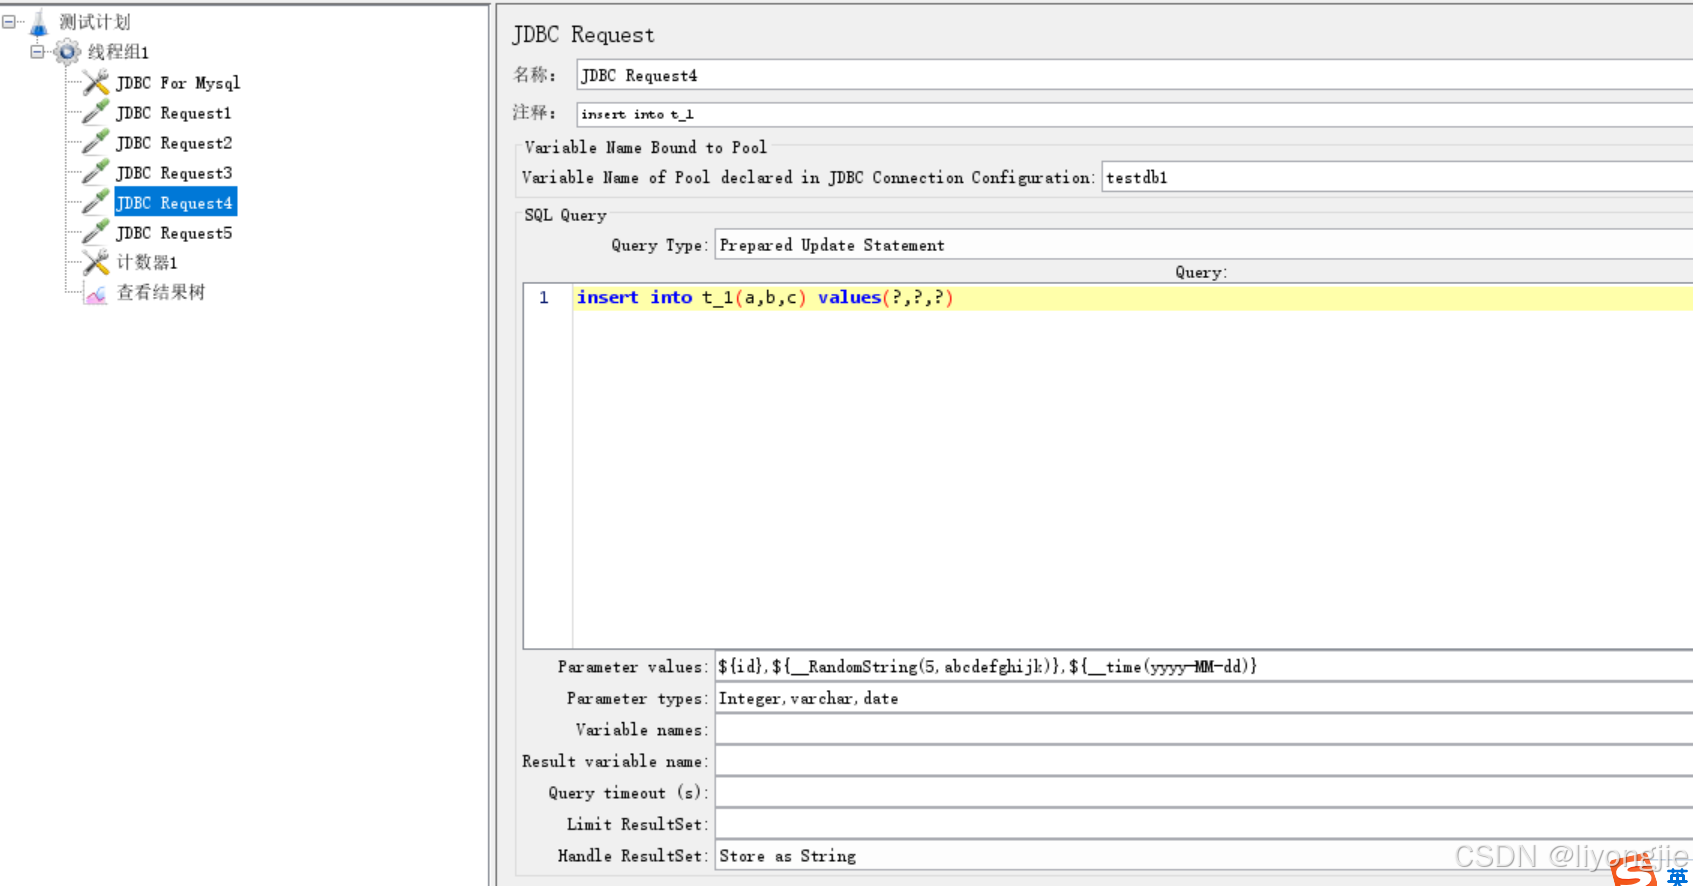1693x886 pixels.
Task: Click the Limit ResultSet field
Action: [x=1204, y=824]
